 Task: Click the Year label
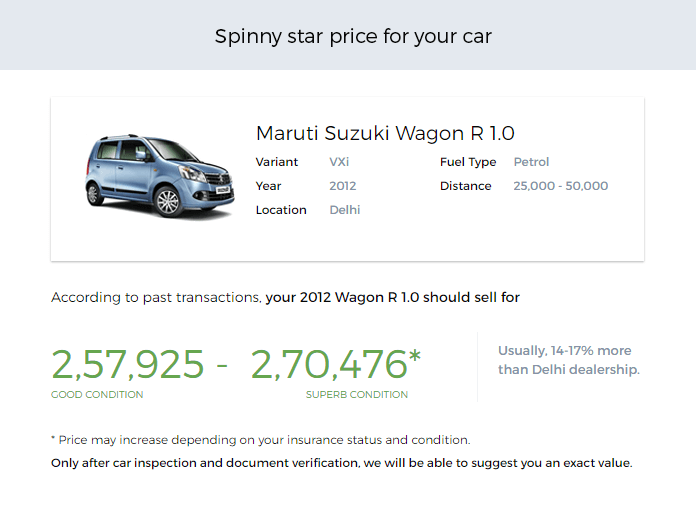pyautogui.click(x=268, y=186)
